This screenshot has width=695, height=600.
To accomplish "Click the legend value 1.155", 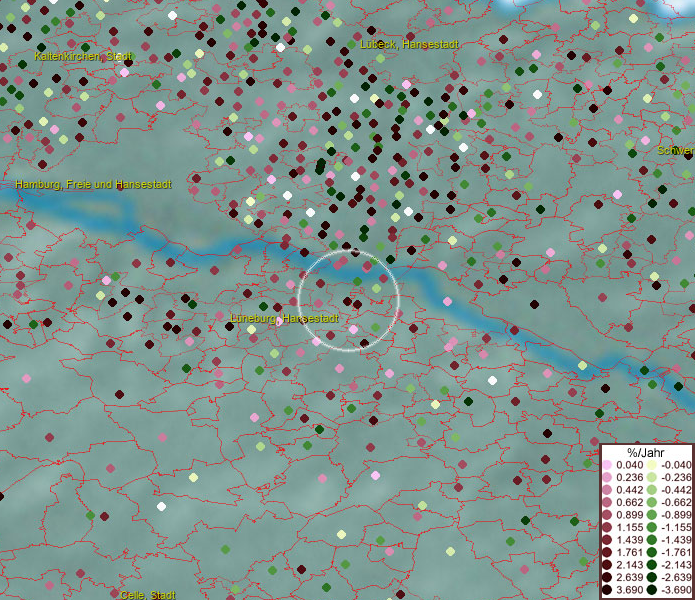I will [630, 527].
